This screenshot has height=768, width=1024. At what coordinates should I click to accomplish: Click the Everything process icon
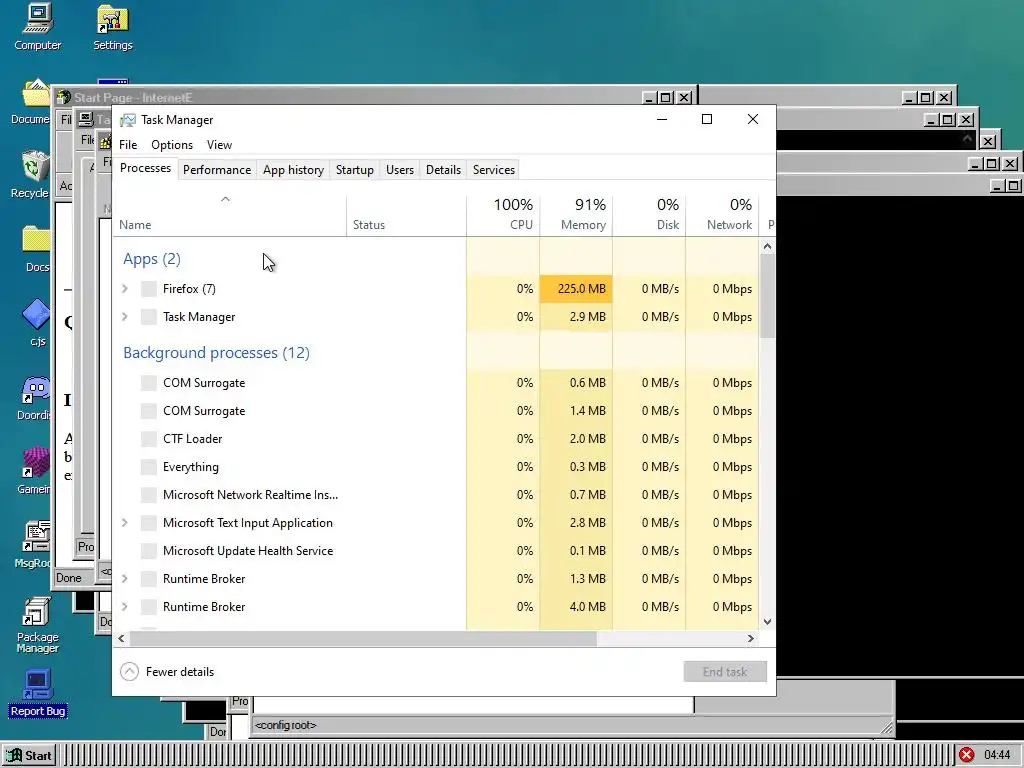(x=149, y=467)
